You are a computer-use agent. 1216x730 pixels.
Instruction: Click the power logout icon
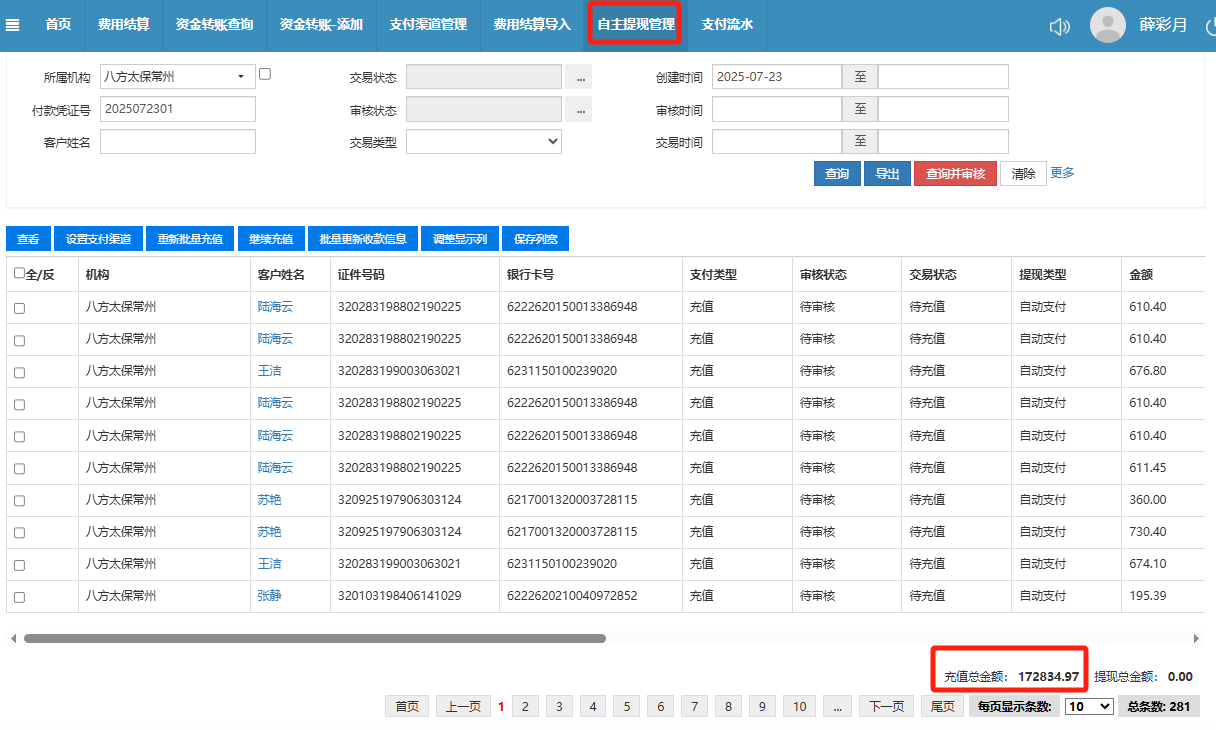1209,26
